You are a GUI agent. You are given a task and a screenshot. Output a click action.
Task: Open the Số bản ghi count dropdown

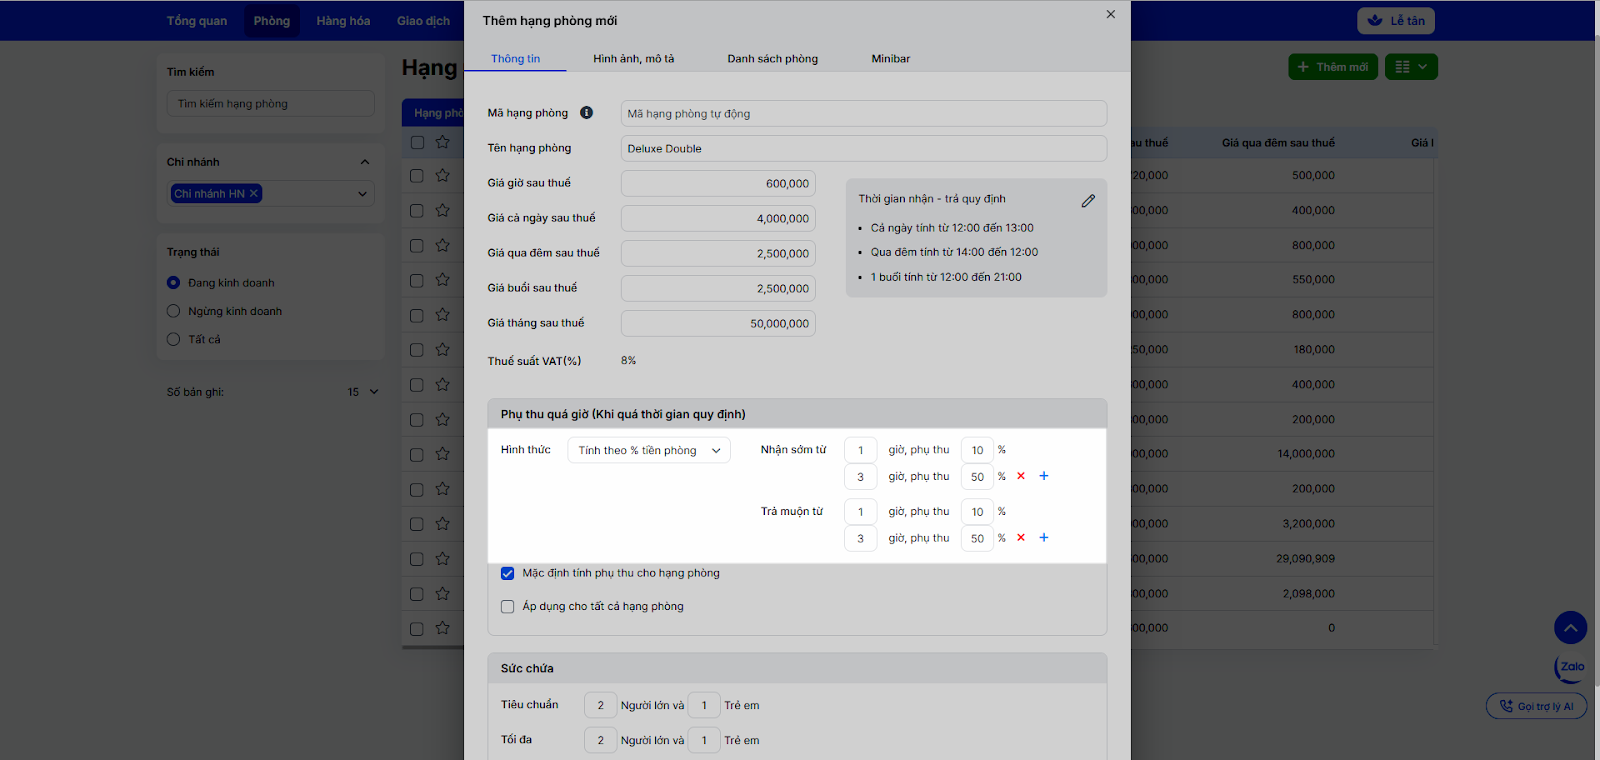click(363, 392)
